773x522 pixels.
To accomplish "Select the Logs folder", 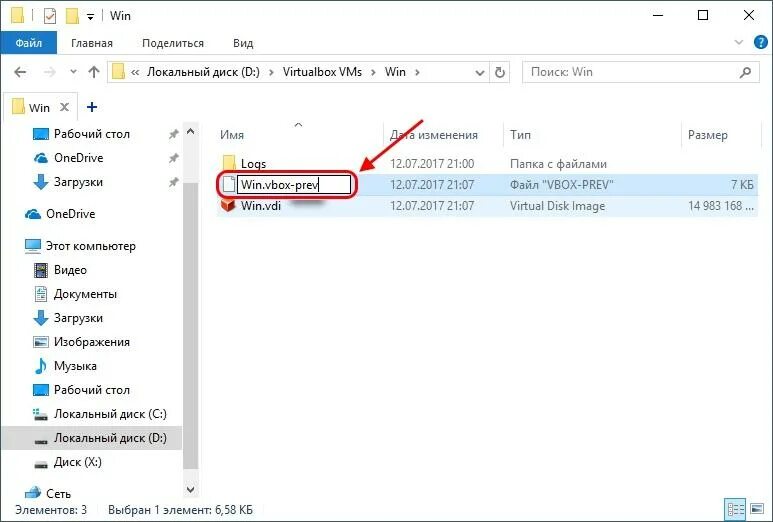I will [x=253, y=164].
